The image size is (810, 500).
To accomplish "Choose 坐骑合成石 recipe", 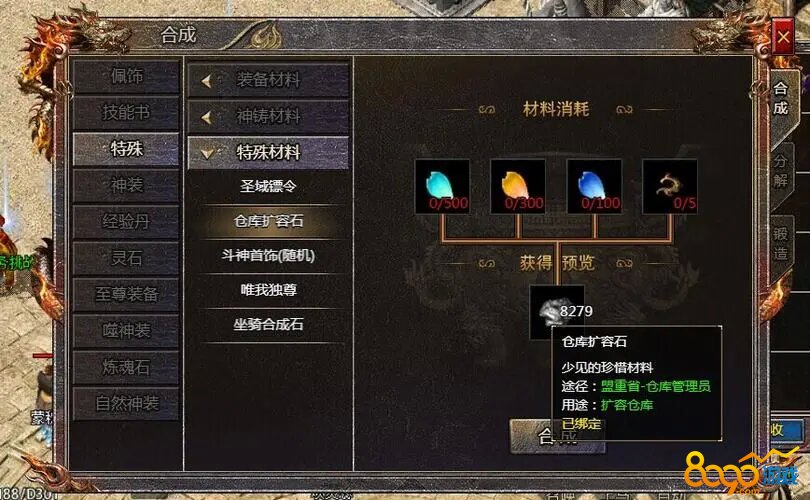I will pyautogui.click(x=268, y=324).
